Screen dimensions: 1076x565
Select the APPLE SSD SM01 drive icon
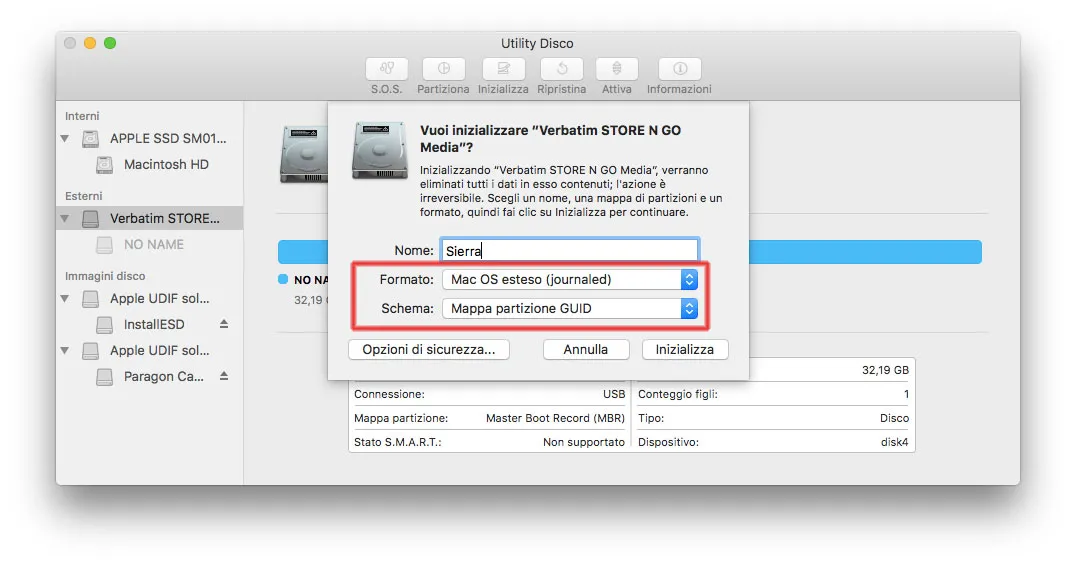pyautogui.click(x=91, y=139)
